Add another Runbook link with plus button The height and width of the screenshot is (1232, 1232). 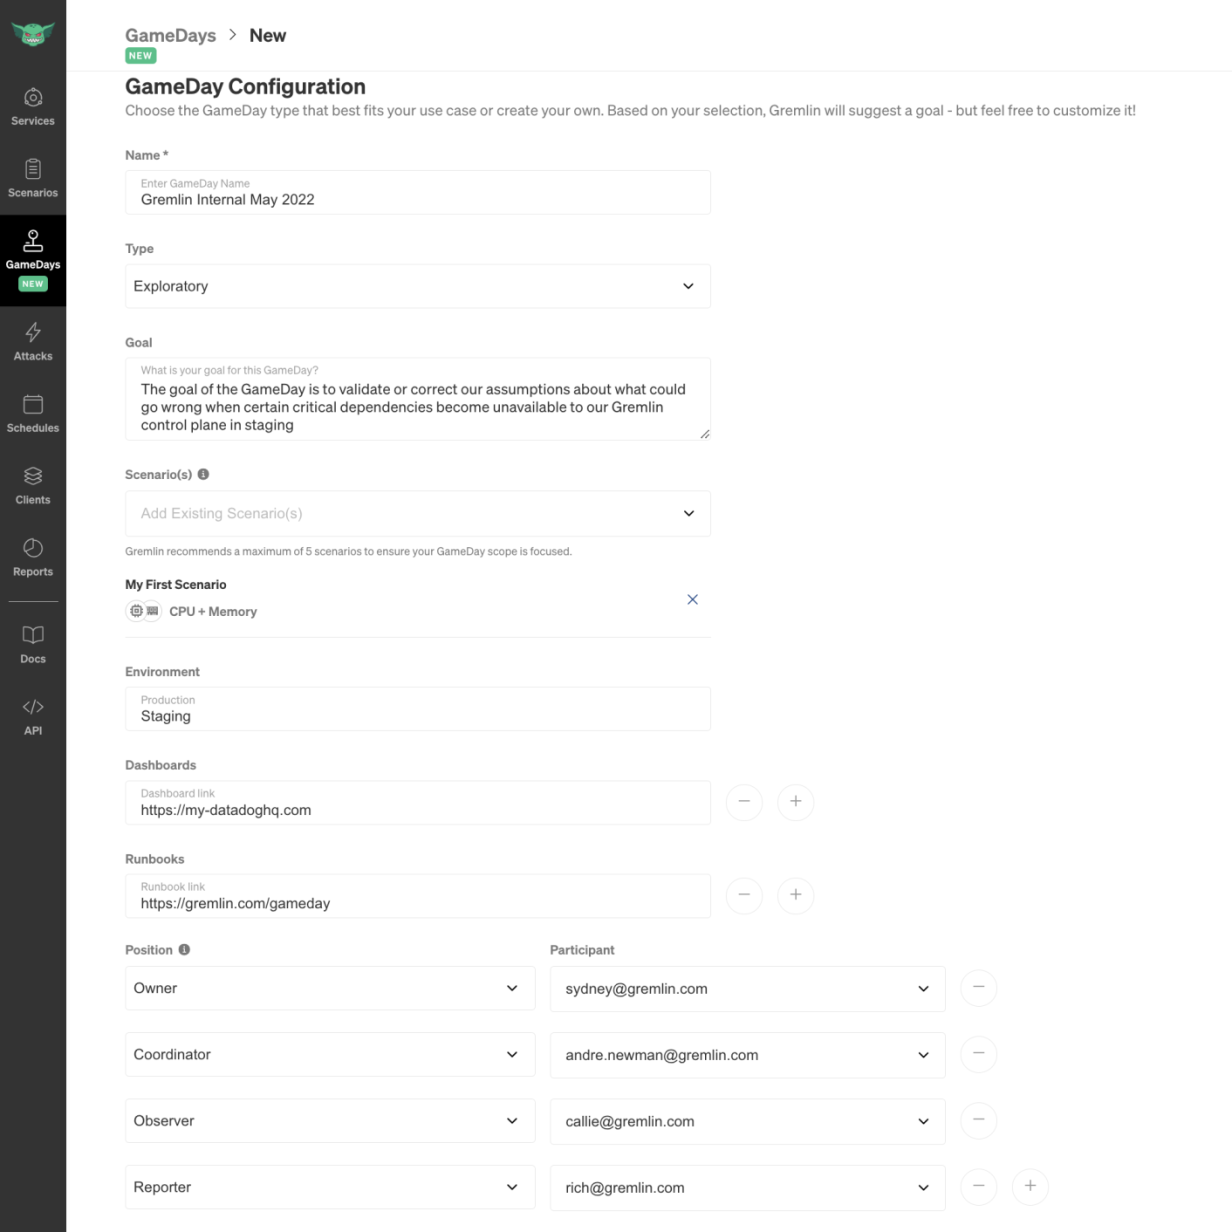pos(796,895)
